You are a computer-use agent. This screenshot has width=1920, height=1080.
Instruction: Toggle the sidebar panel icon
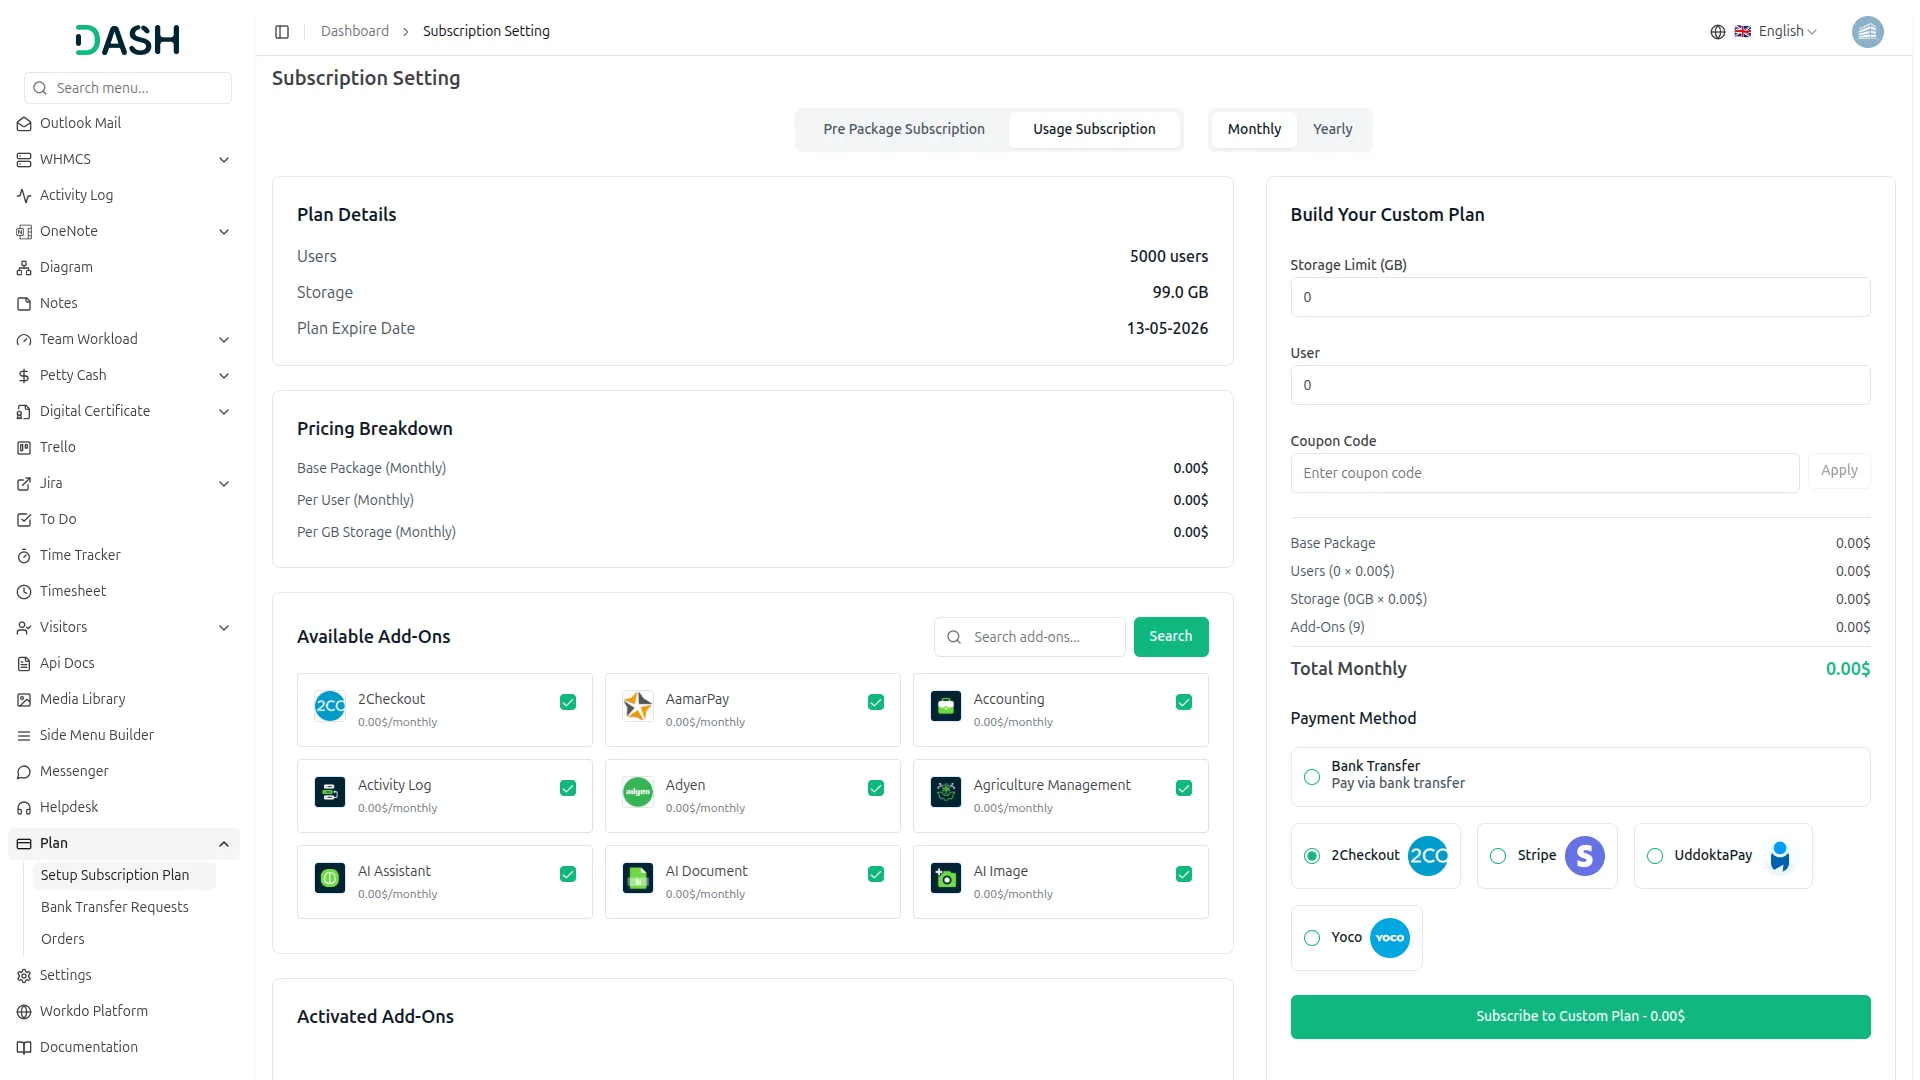282,32
